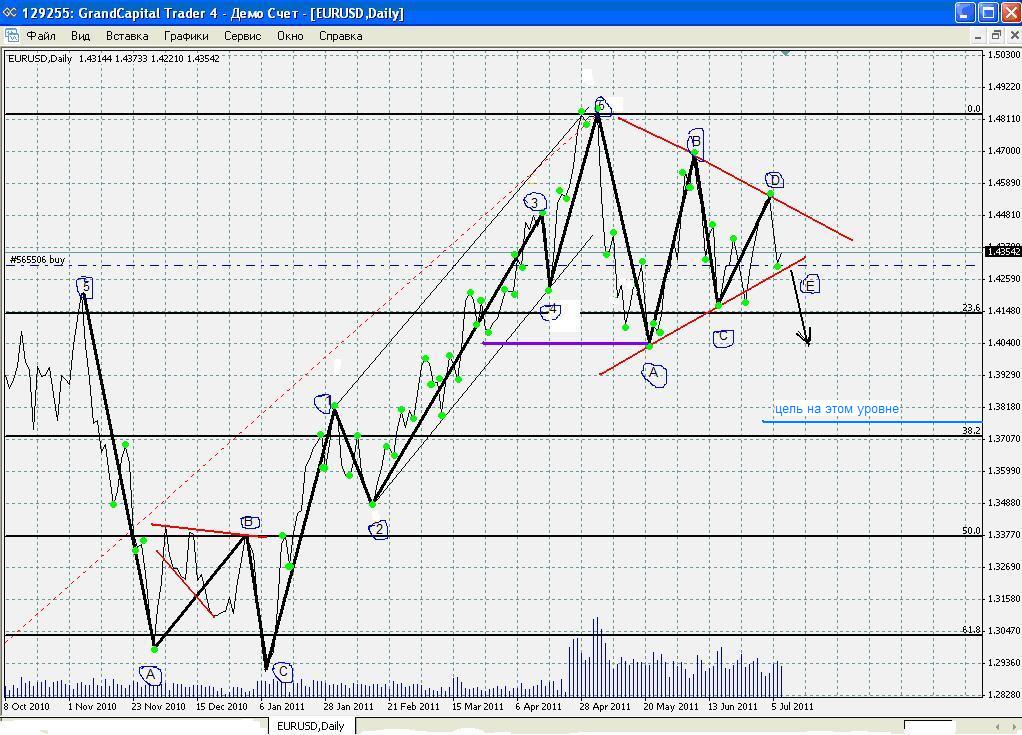Click the 1.45890 price scale label
The width and height of the screenshot is (1022, 735).
(1004, 182)
